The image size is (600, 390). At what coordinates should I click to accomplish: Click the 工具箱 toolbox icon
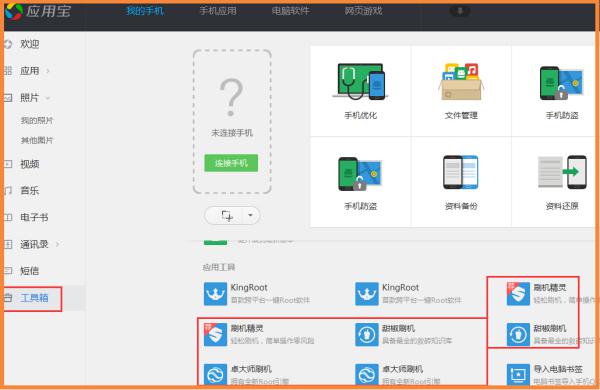(8, 298)
